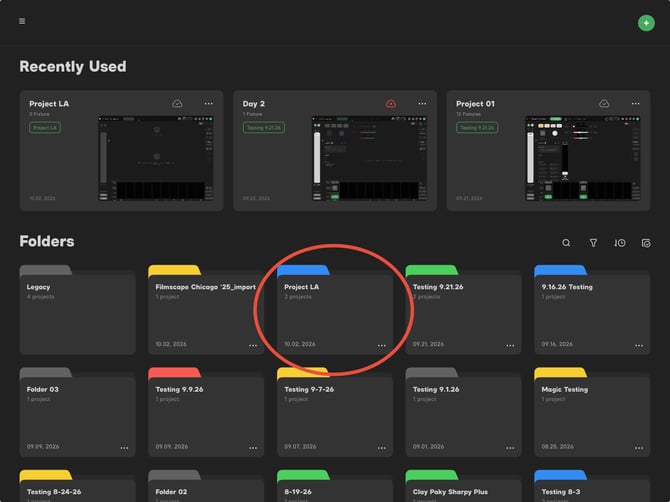Open options for Filmscape Chicago '25_import folder

tap(253, 345)
